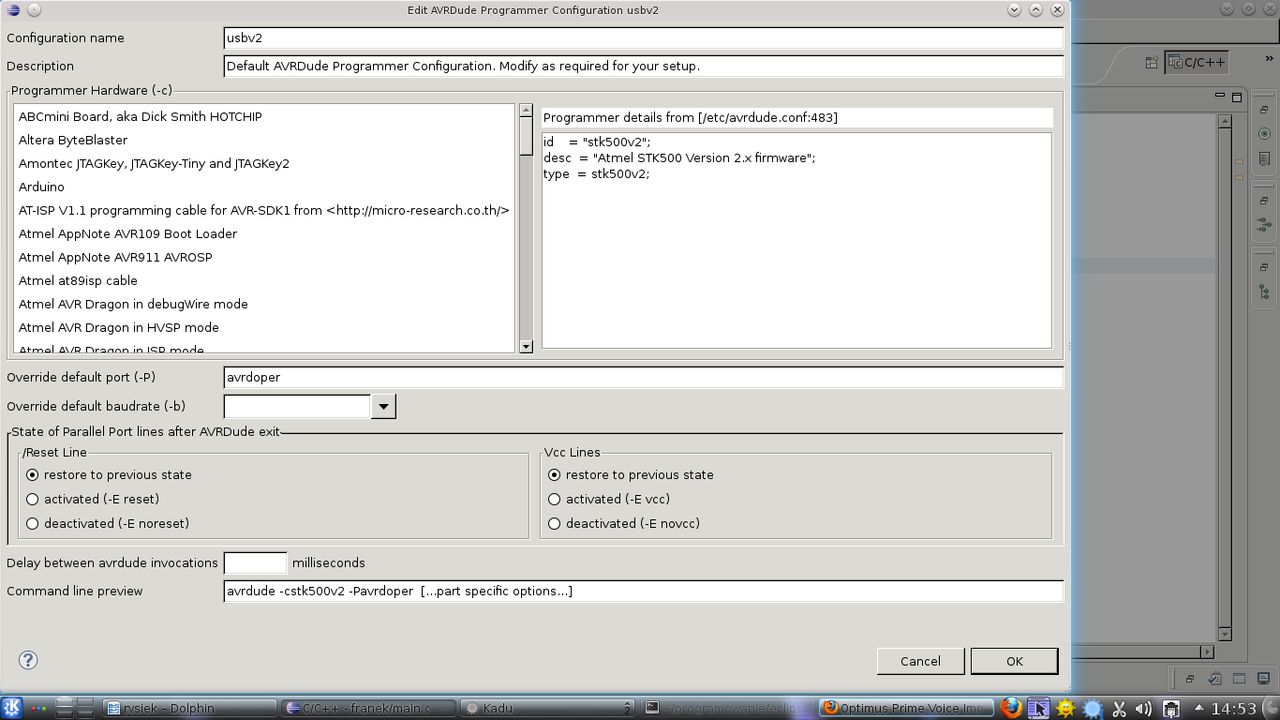Click the clock showing 14:53

tap(1233, 709)
